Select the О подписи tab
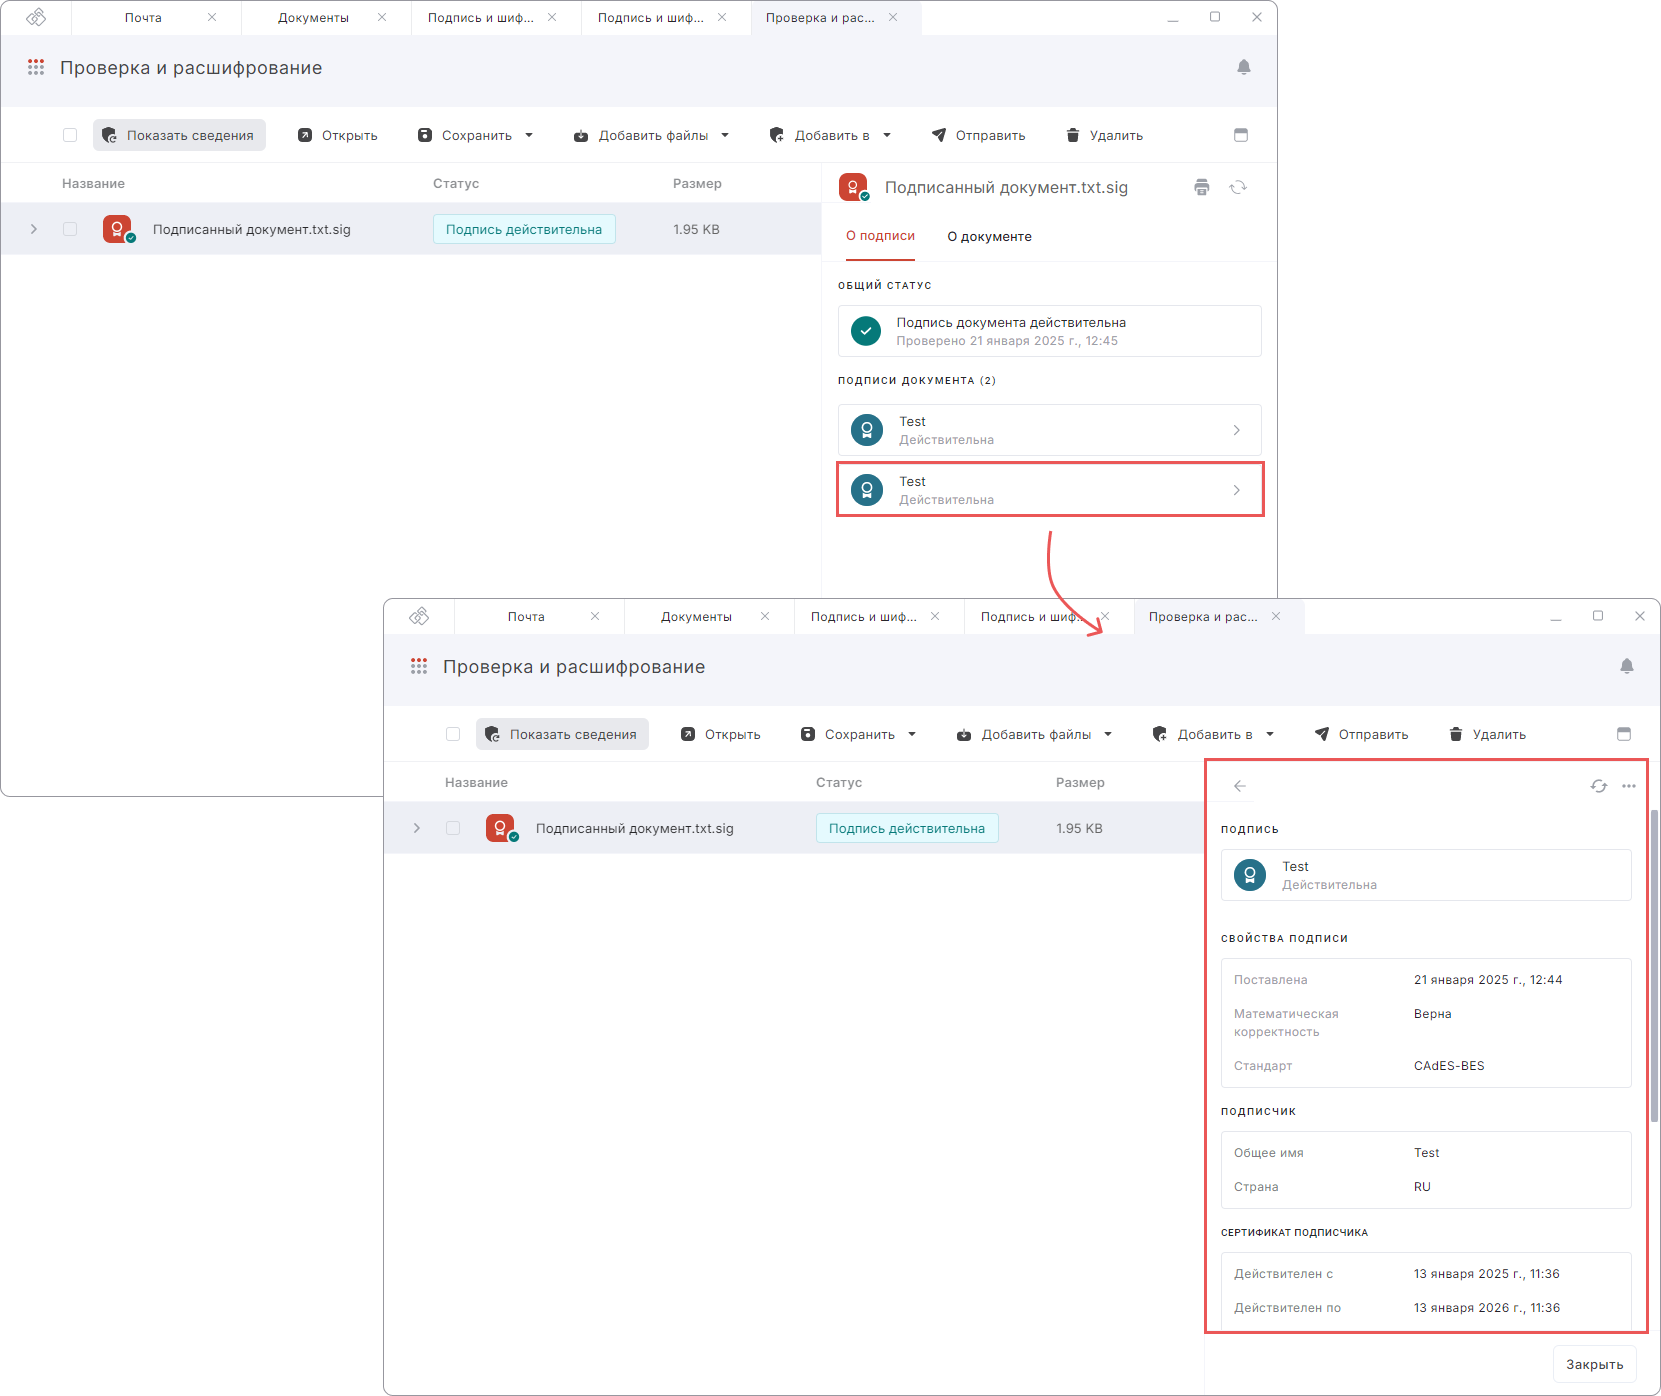The height and width of the screenshot is (1396, 1661). point(880,237)
